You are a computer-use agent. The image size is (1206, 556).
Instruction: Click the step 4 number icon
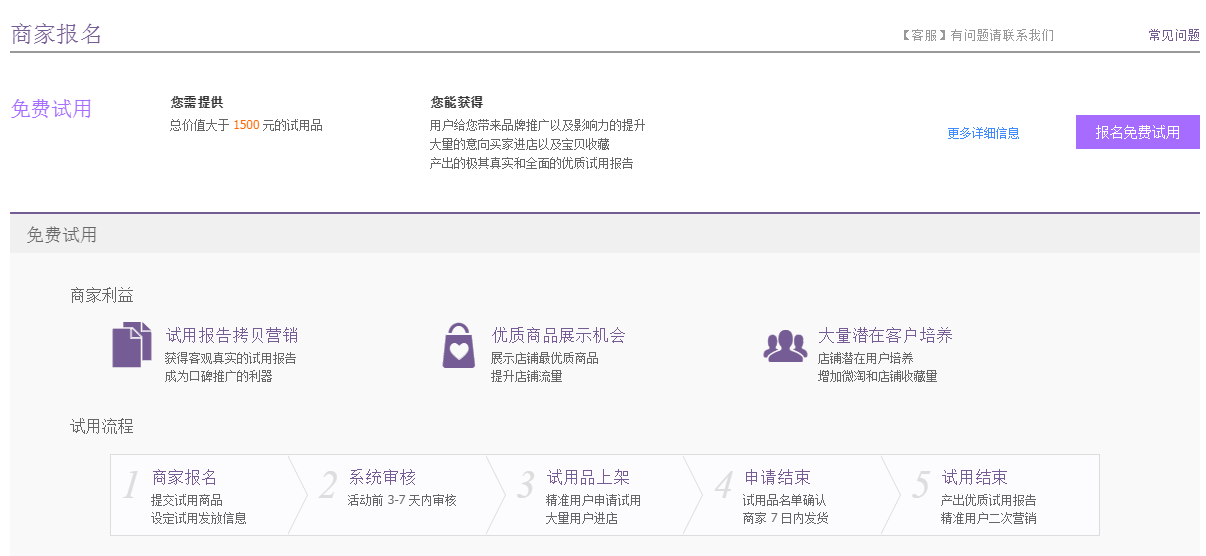723,486
